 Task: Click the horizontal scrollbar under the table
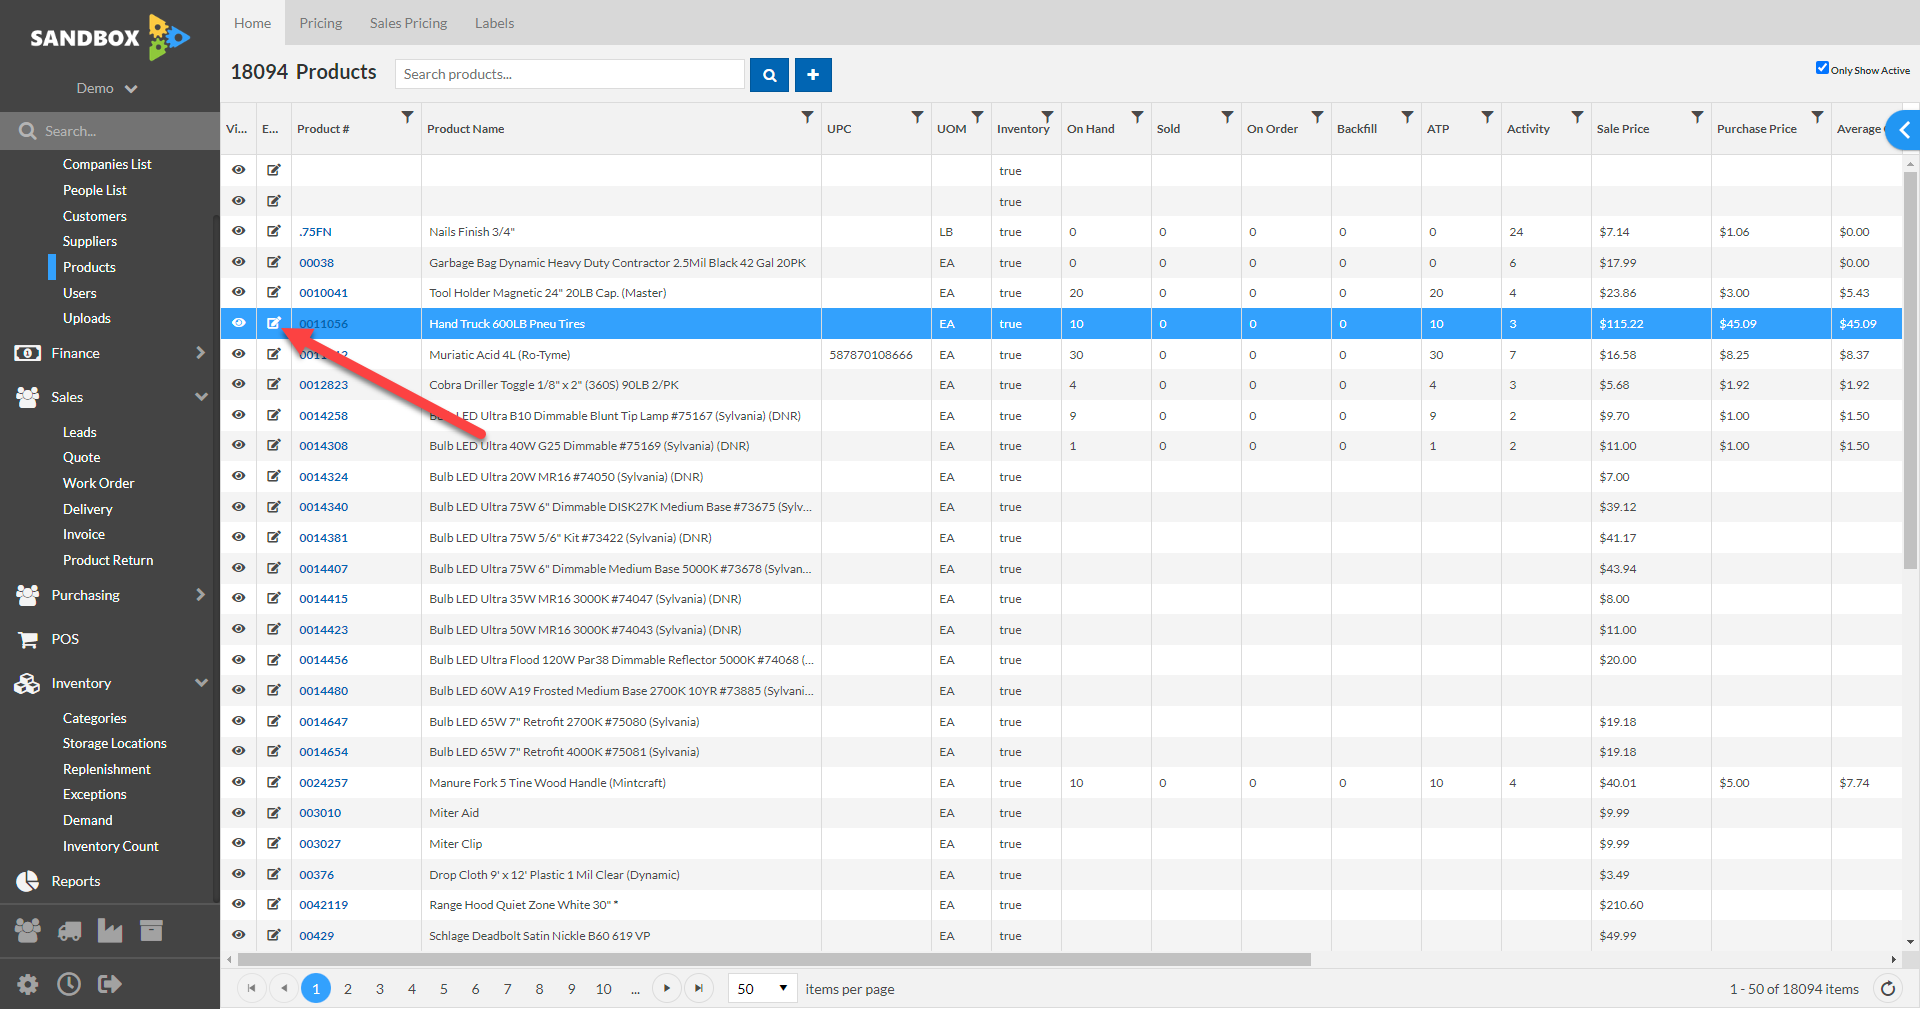click(x=773, y=960)
